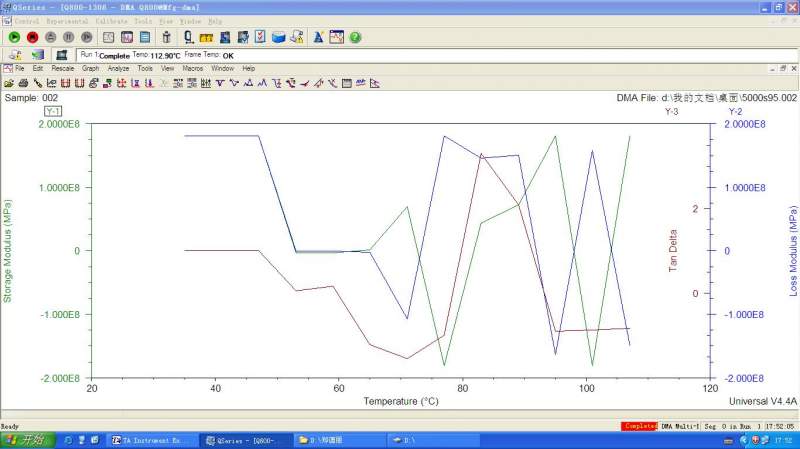Open the Macros menu
The height and width of the screenshot is (449, 800).
tap(193, 68)
